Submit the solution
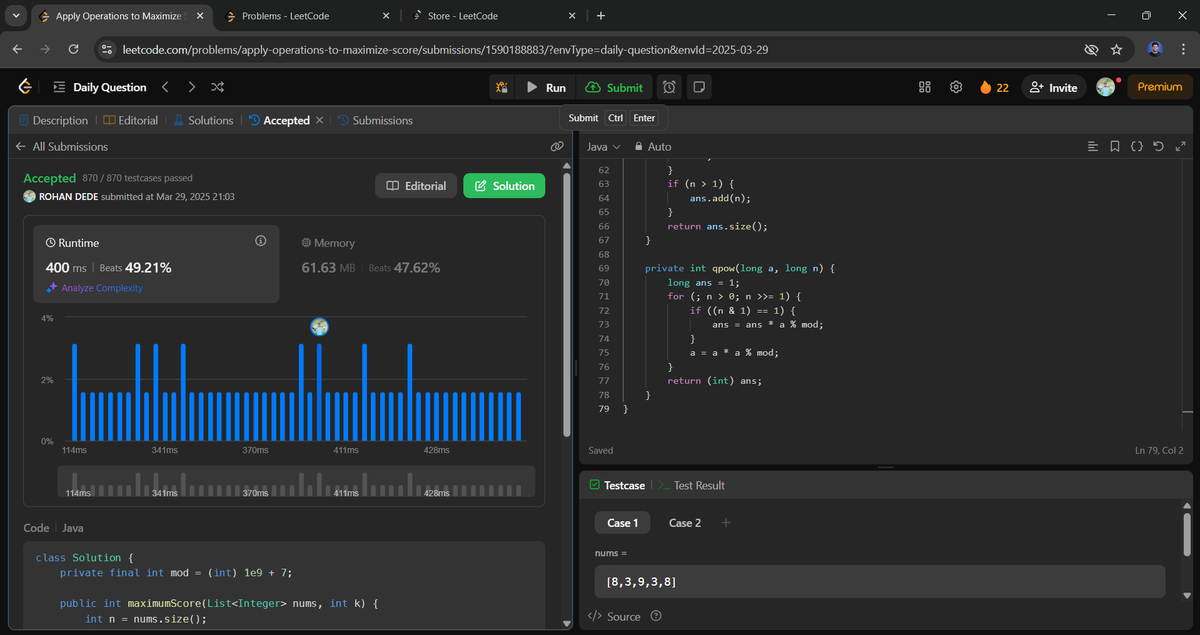Screen dimensions: 1200x635 click(x=614, y=87)
